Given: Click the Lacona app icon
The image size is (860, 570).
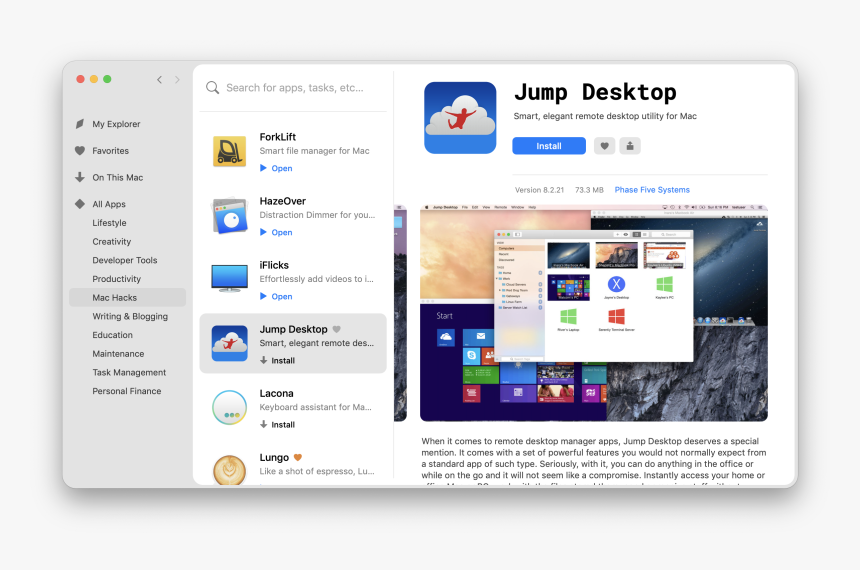Looking at the screenshot, I should (x=229, y=408).
